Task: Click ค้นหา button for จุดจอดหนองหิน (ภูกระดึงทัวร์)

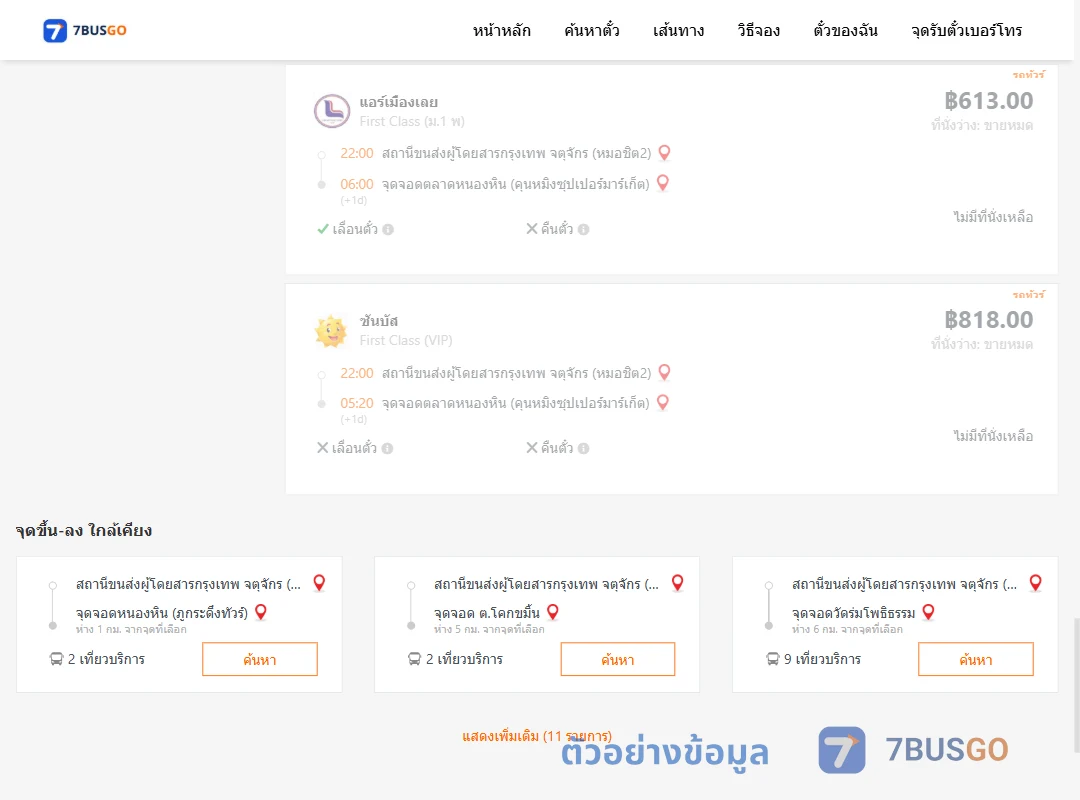Action: click(x=260, y=659)
